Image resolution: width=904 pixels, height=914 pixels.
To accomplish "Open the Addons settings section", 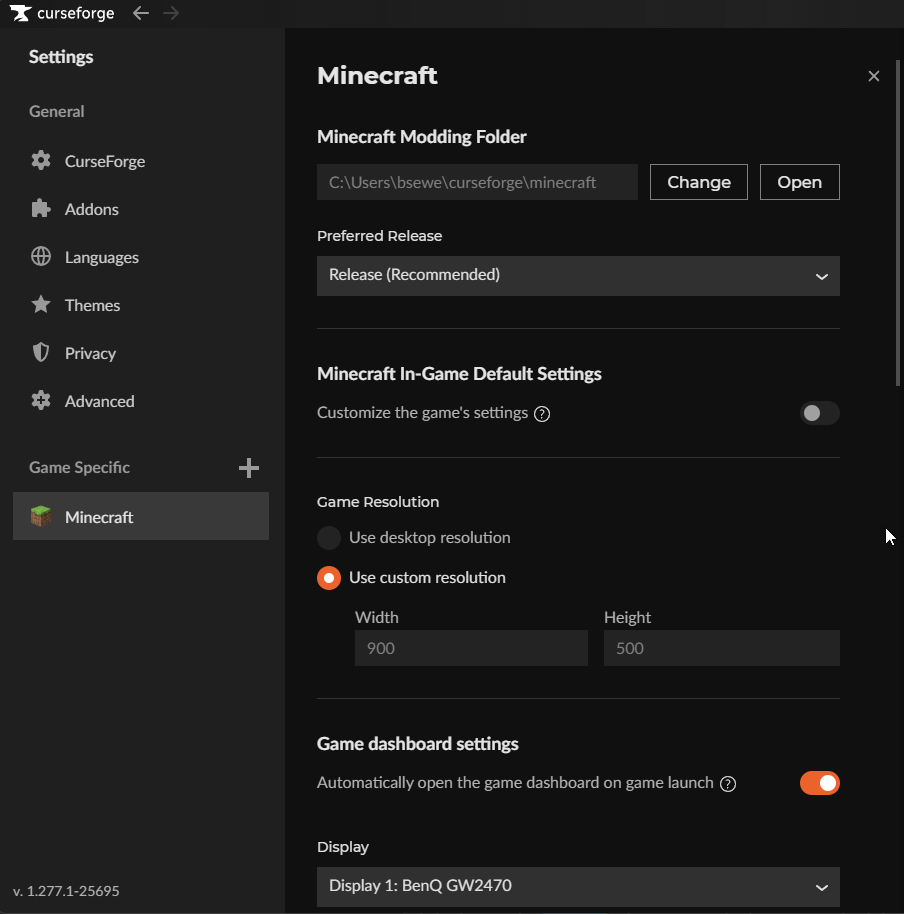I will tap(140, 209).
